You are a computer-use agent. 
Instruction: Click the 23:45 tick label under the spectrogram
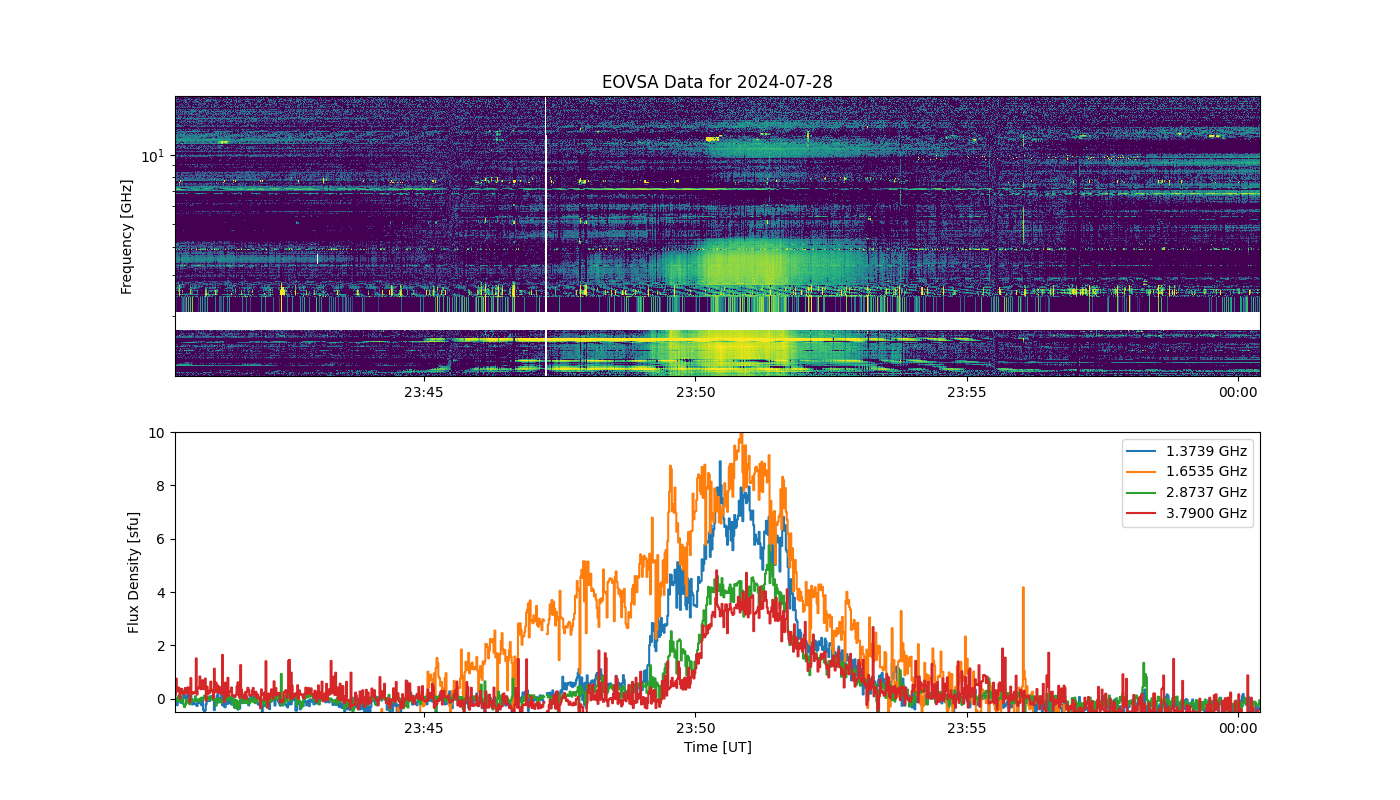[x=424, y=392]
